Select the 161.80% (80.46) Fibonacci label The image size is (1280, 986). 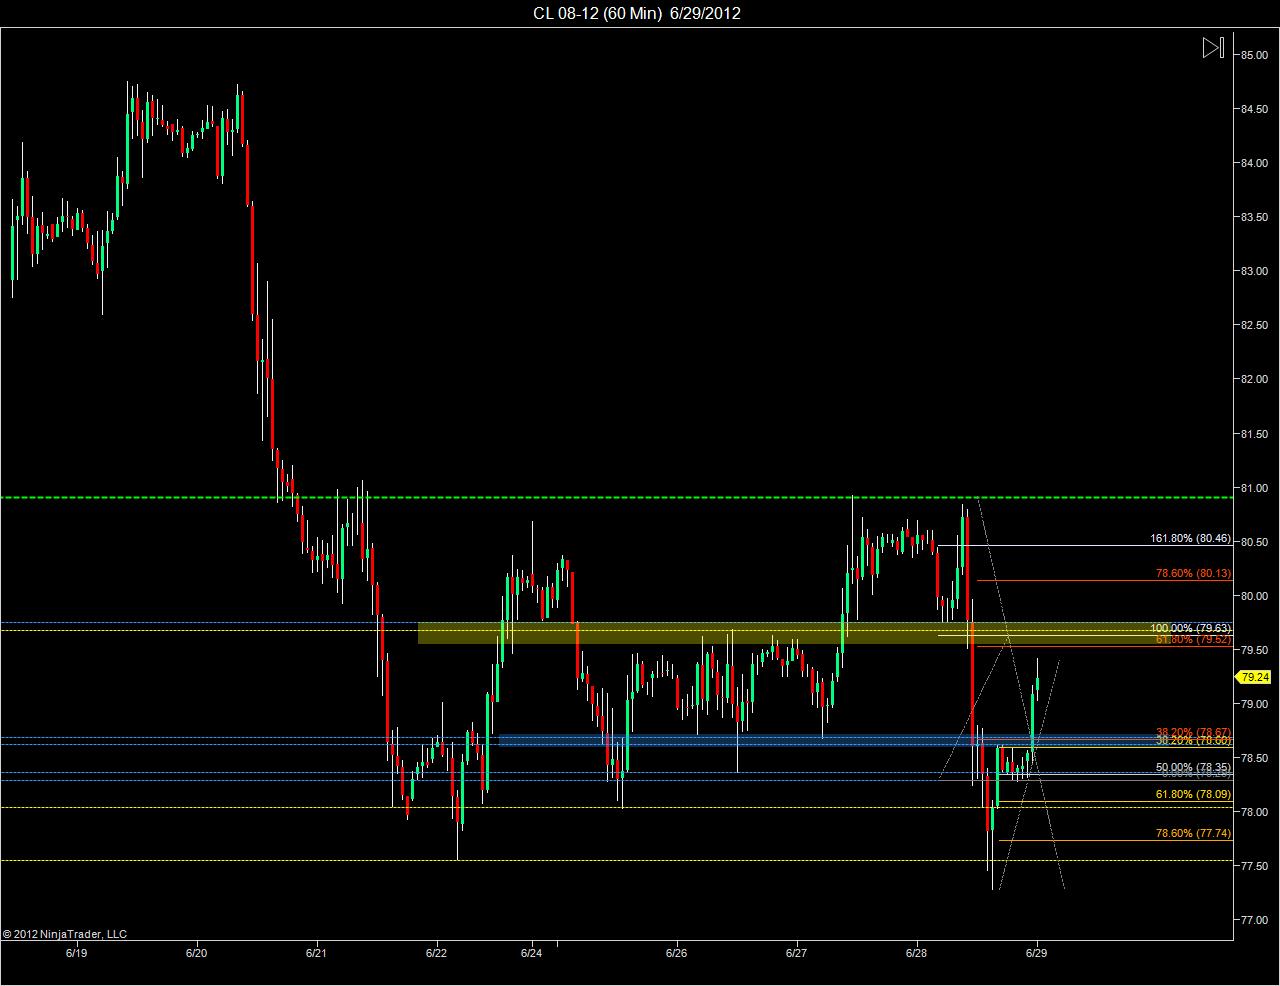[x=1191, y=538]
